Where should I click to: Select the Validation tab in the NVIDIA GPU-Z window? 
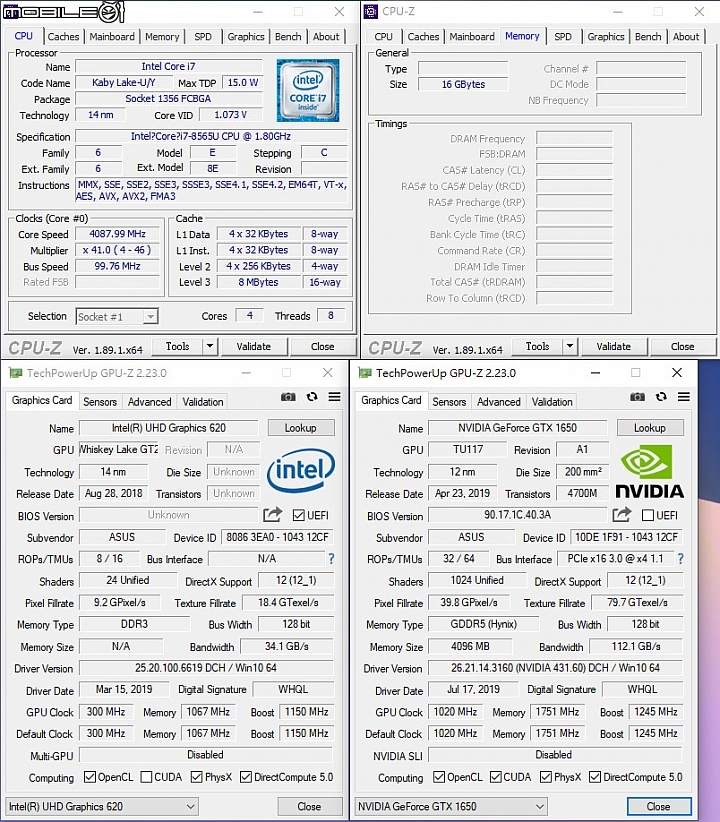(x=552, y=402)
